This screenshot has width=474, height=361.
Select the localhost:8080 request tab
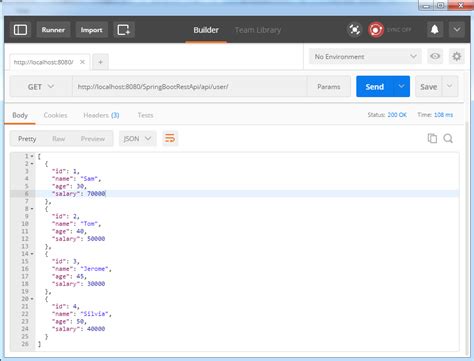click(x=43, y=62)
